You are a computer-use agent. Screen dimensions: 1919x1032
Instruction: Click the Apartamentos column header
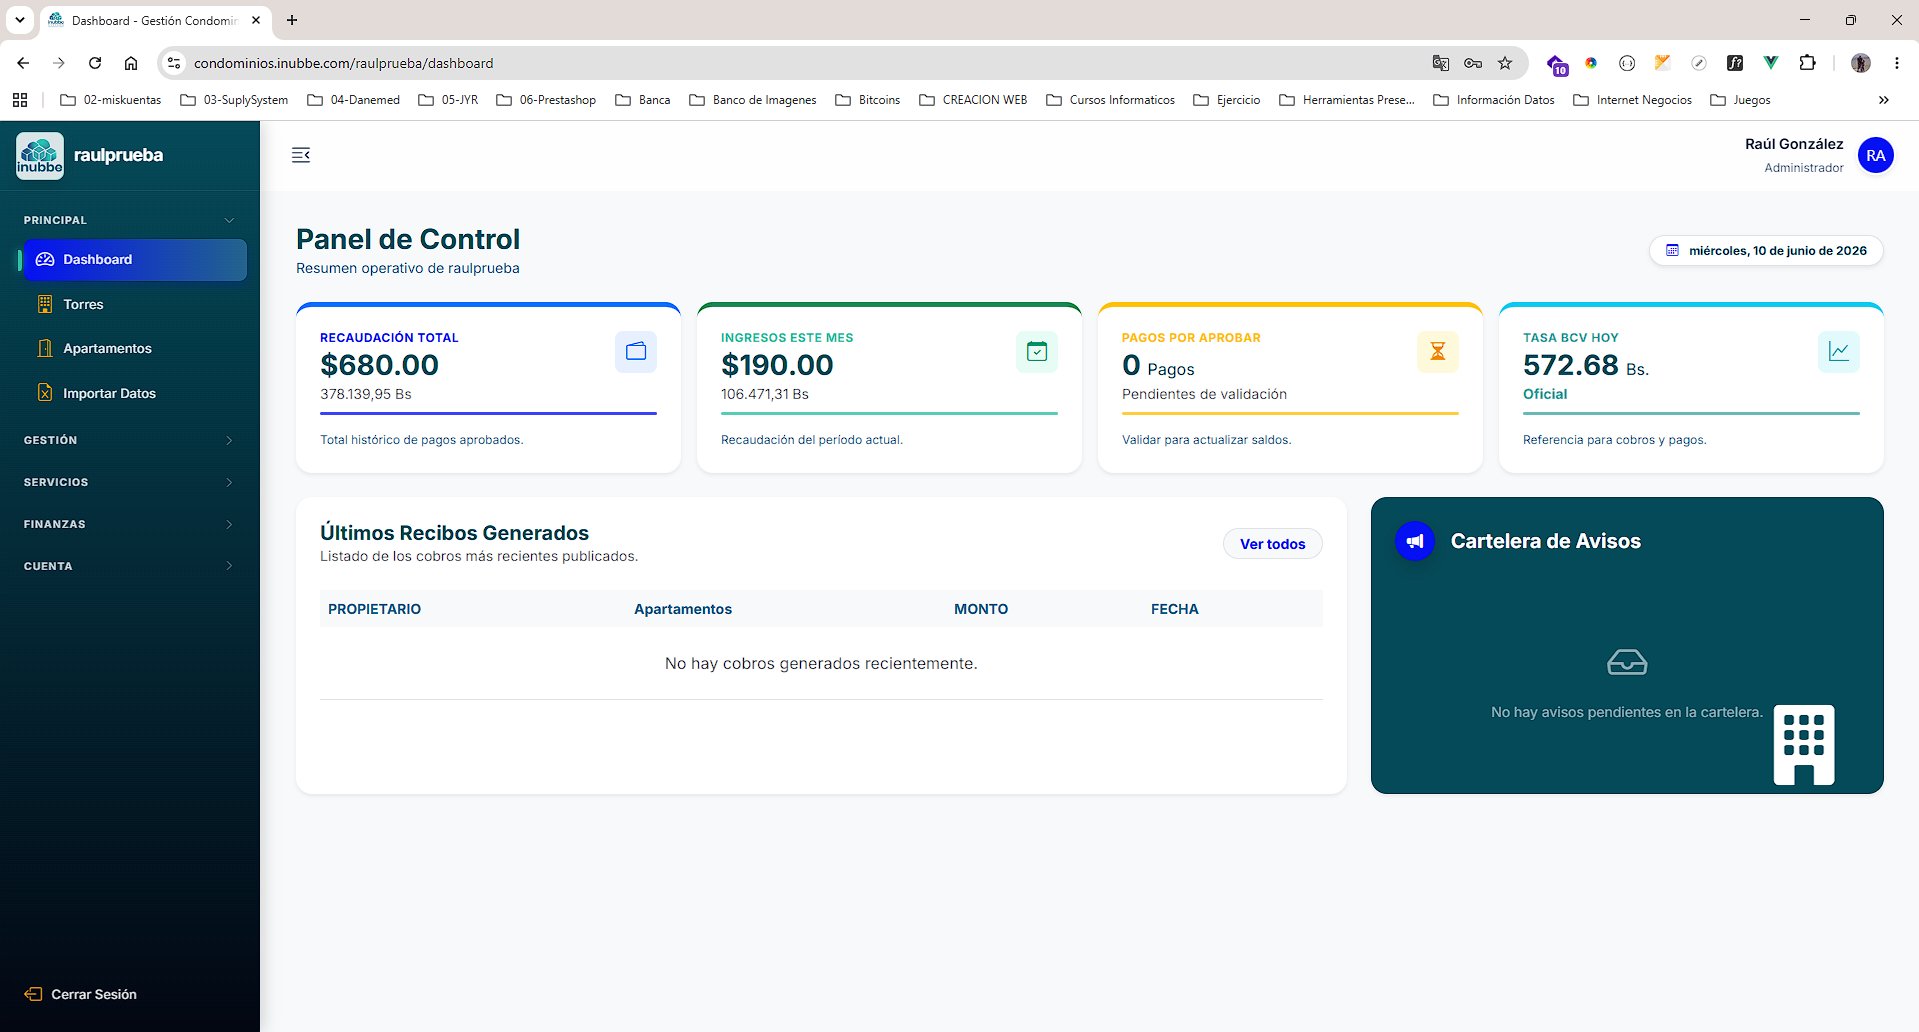tap(683, 609)
